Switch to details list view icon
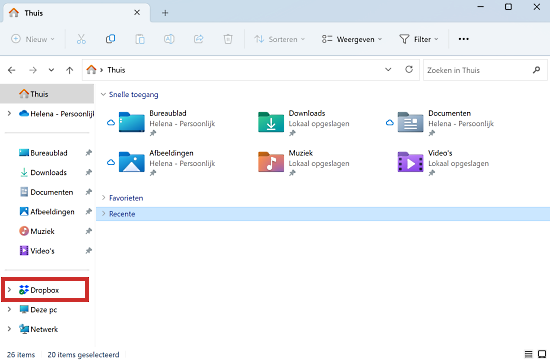Screen dimensions: 550x360 click(x=528, y=354)
